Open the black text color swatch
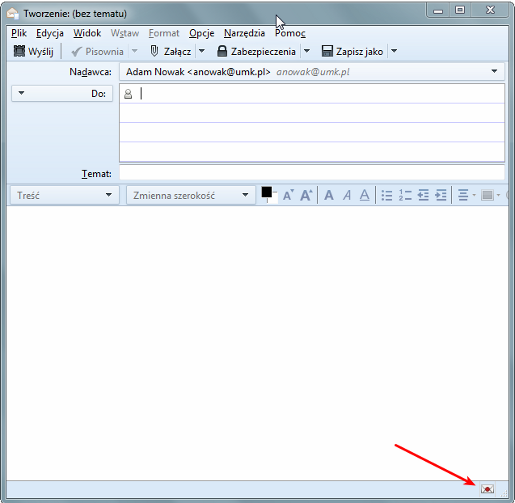 tap(266, 192)
